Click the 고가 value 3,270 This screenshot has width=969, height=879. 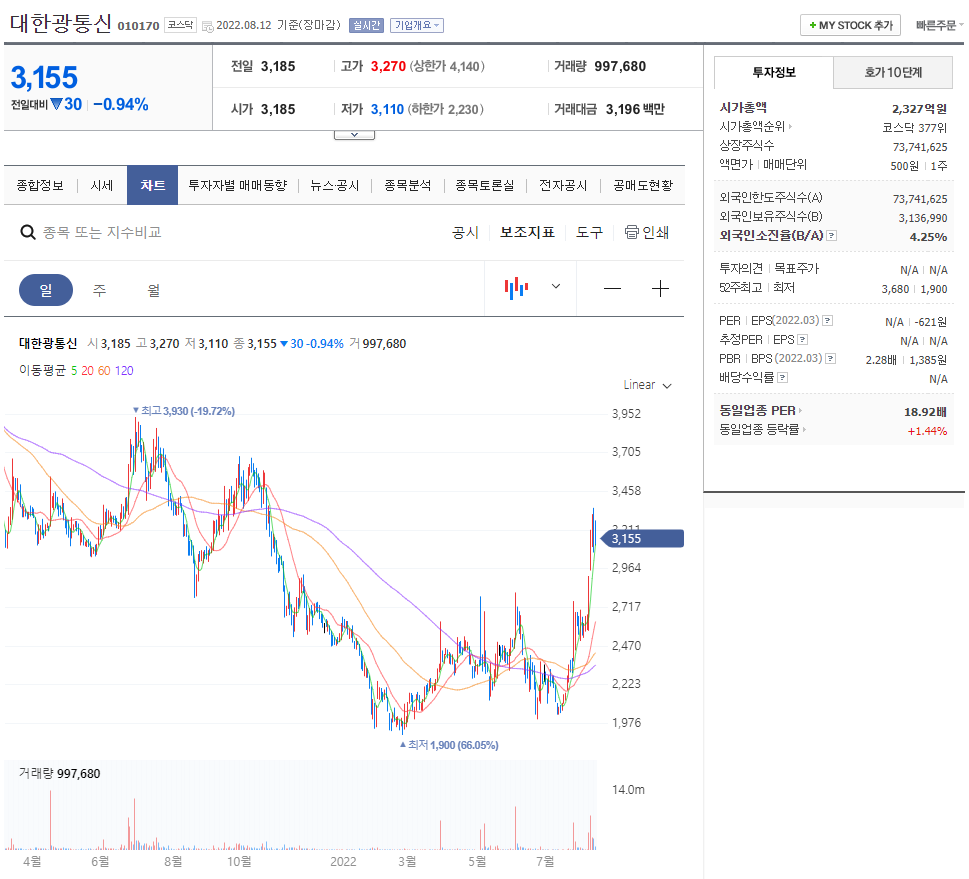pos(388,66)
